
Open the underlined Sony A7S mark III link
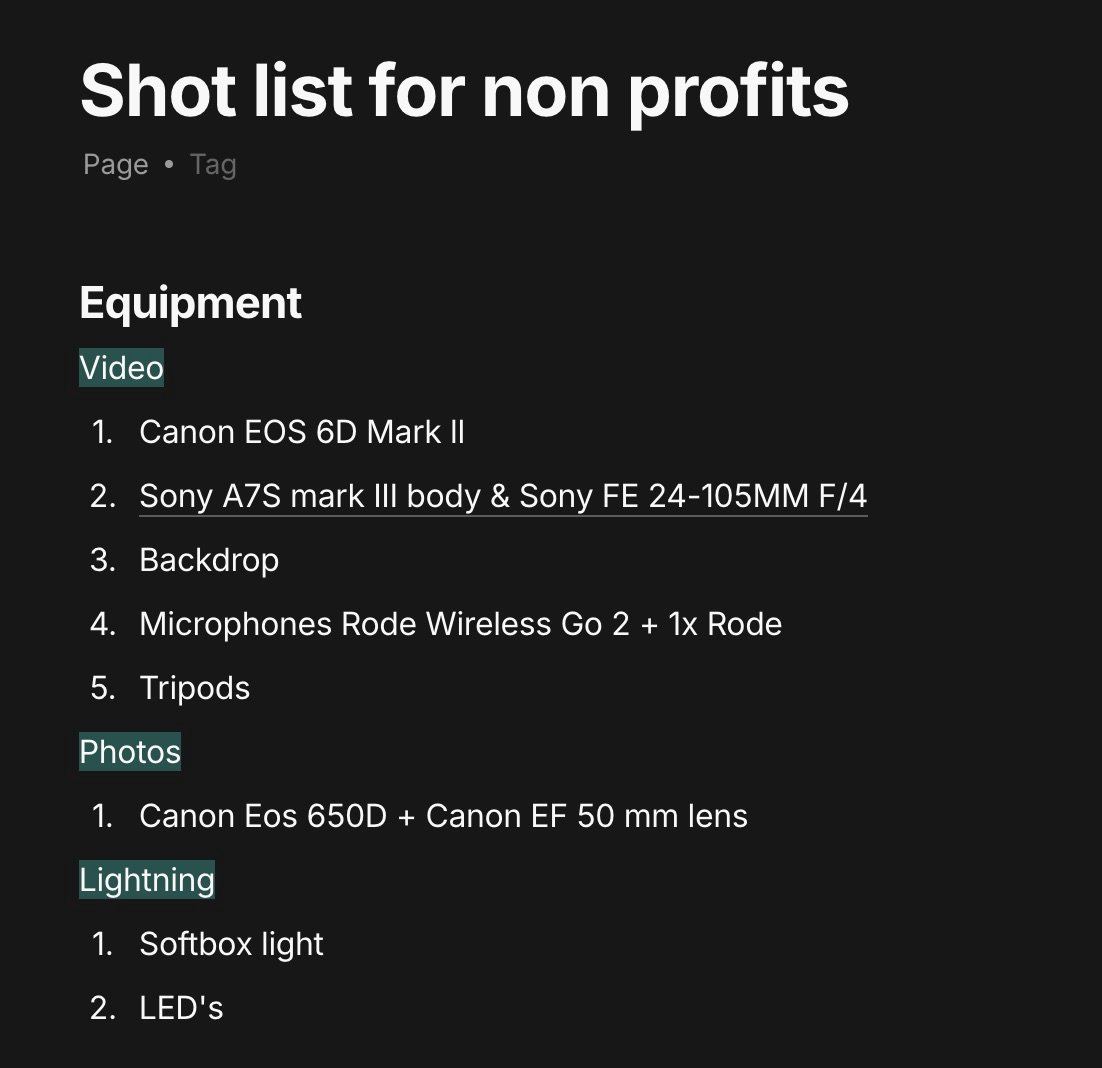tap(503, 497)
